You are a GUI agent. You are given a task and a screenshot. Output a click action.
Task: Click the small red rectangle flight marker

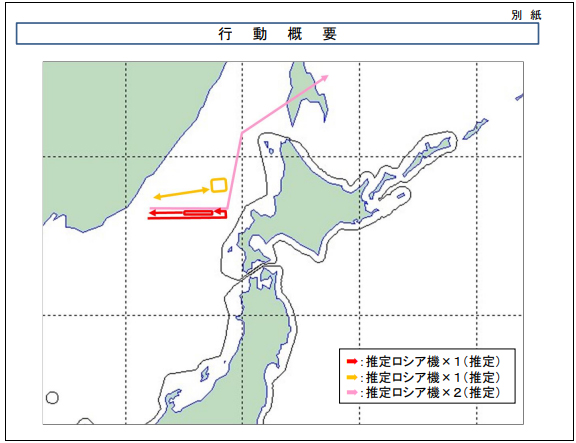click(198, 213)
